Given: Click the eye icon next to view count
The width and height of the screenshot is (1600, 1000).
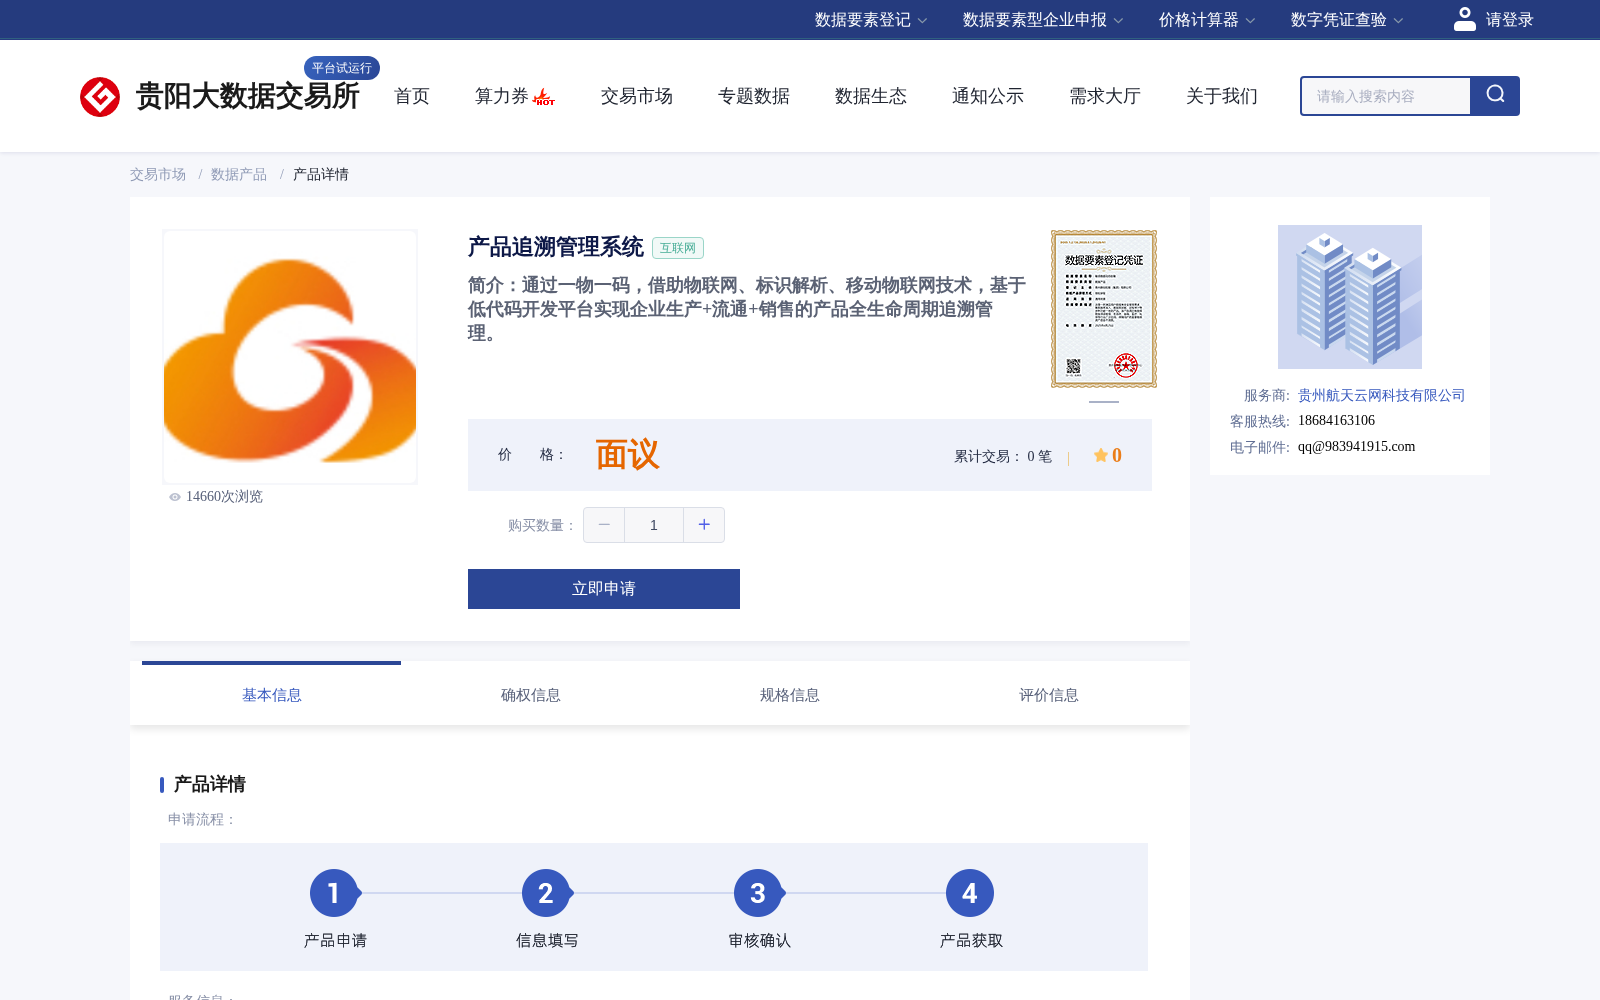Looking at the screenshot, I should (x=175, y=497).
